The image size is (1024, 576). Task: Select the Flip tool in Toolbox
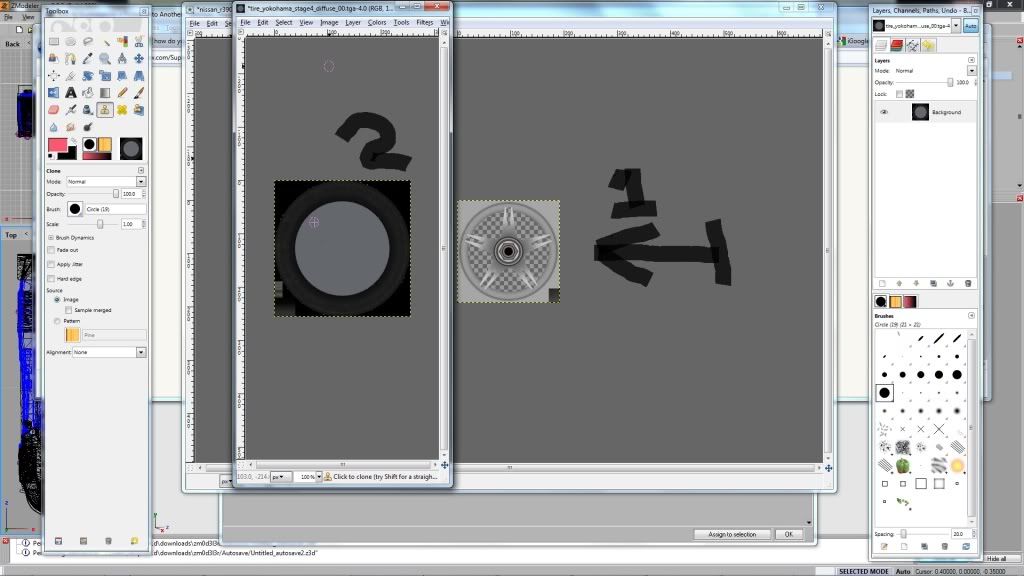pyautogui.click(x=54, y=93)
